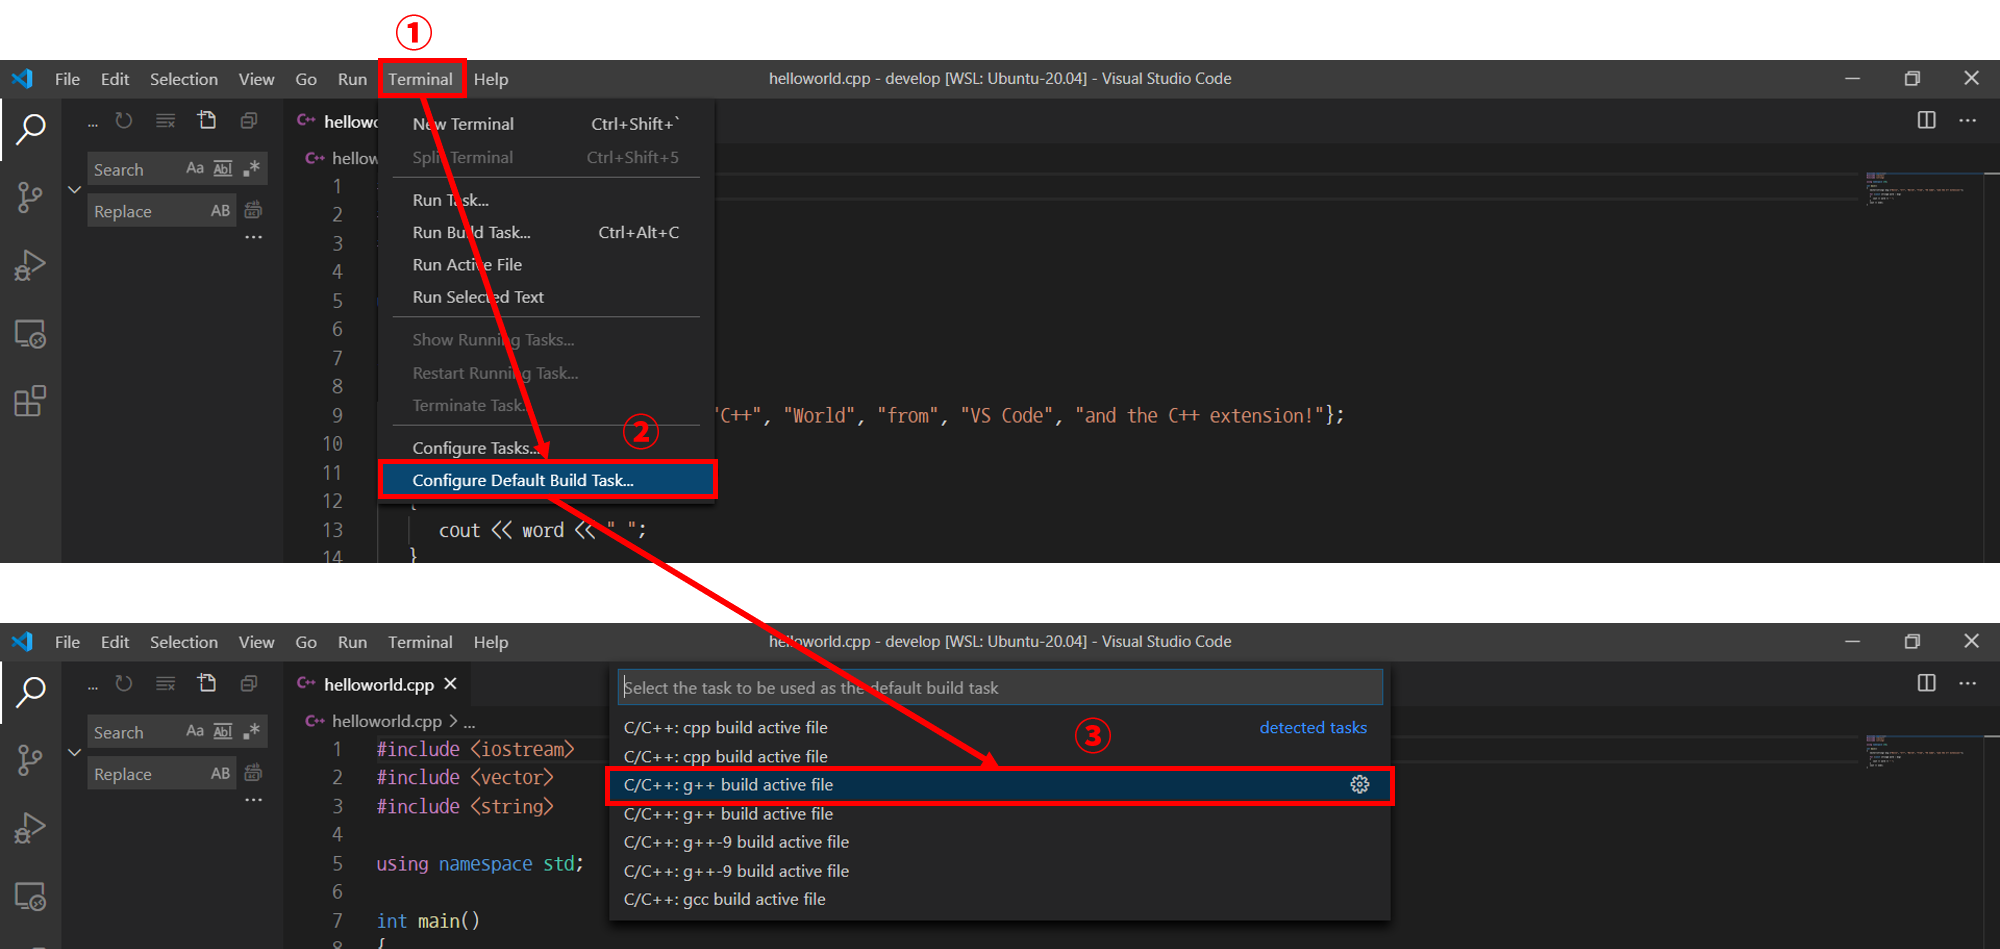This screenshot has width=2000, height=949.
Task: Open new search editor in the window showing the task picker
Action: [207, 684]
